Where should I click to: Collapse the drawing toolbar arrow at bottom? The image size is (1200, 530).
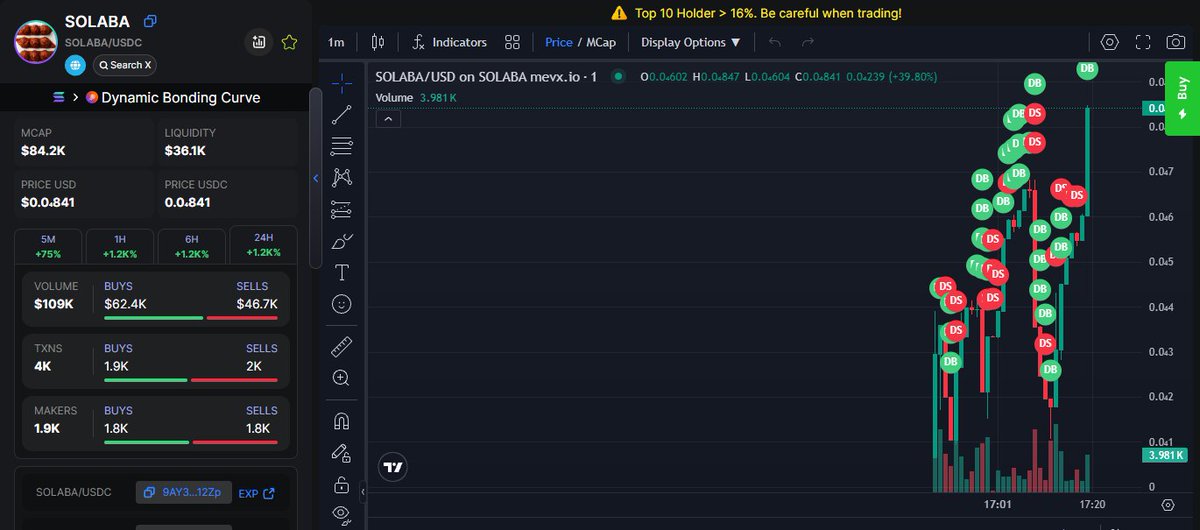[363, 493]
